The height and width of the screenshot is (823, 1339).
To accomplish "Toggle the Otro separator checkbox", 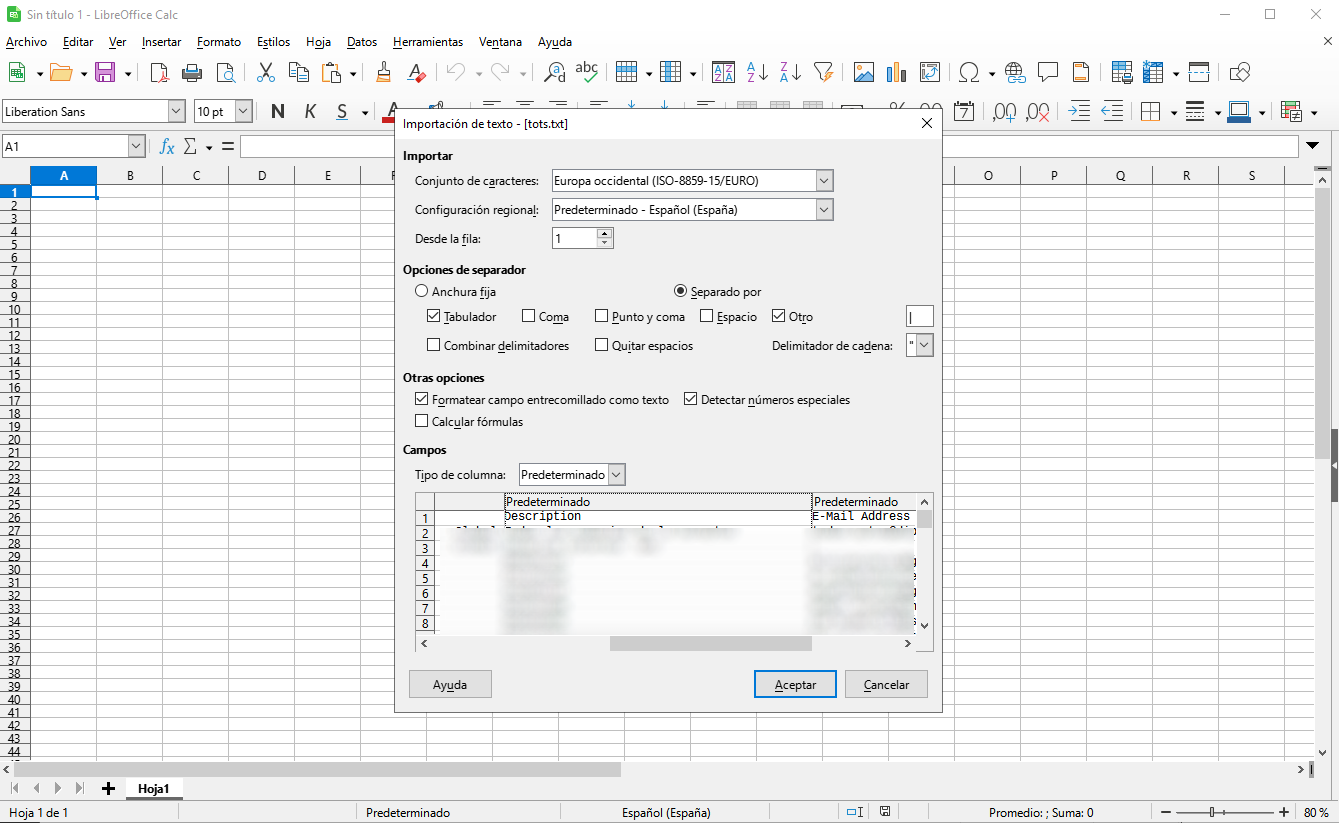I will click(778, 316).
